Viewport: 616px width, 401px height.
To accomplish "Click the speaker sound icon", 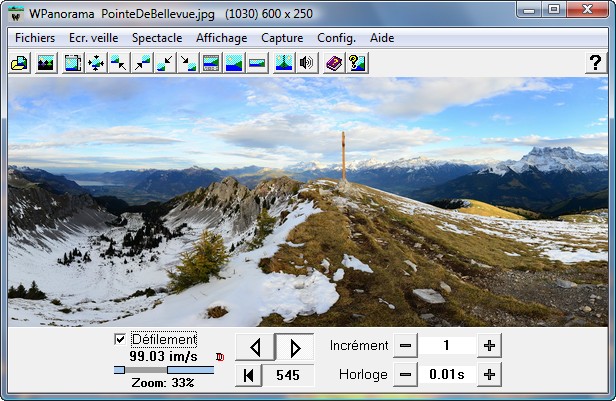I will 307,63.
